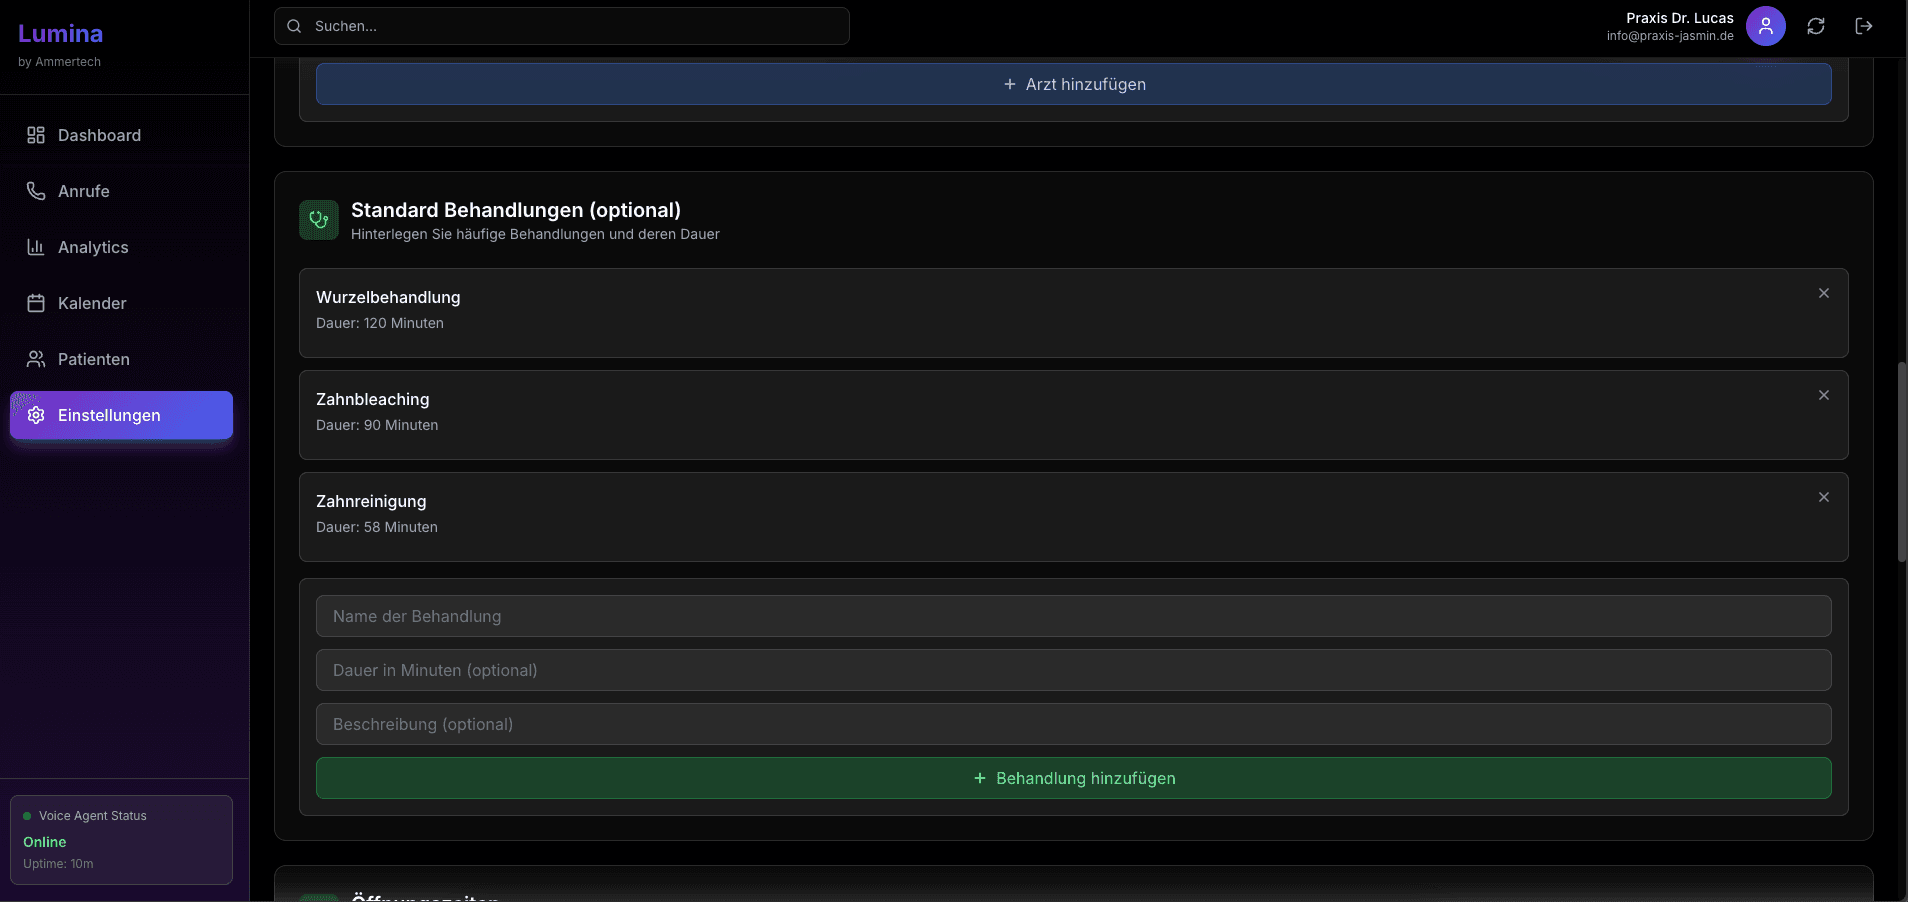1908x902 pixels.
Task: Click the refresh icon in top bar
Action: tap(1816, 26)
